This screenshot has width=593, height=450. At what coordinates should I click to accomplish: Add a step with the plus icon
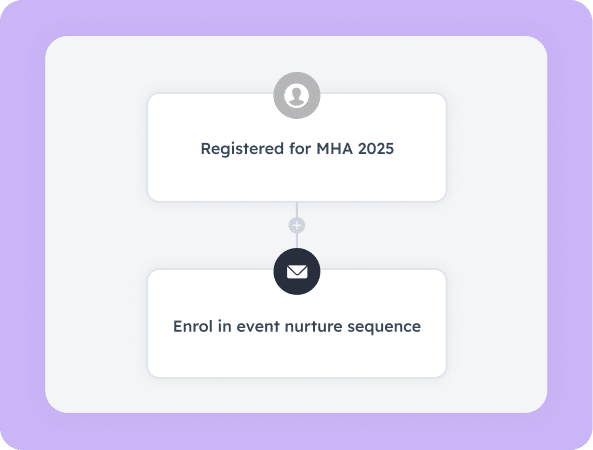click(x=296, y=225)
